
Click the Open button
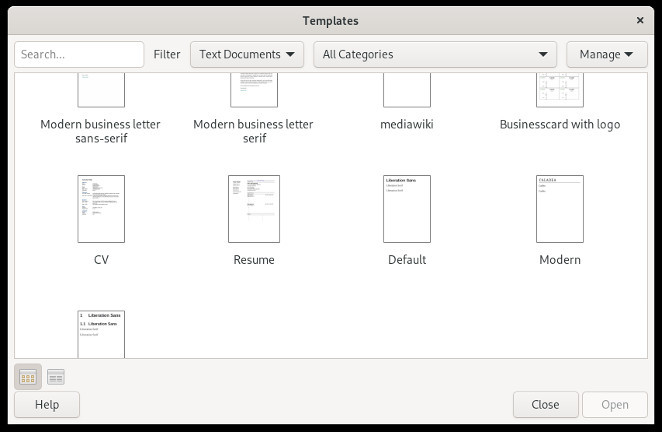(x=614, y=405)
